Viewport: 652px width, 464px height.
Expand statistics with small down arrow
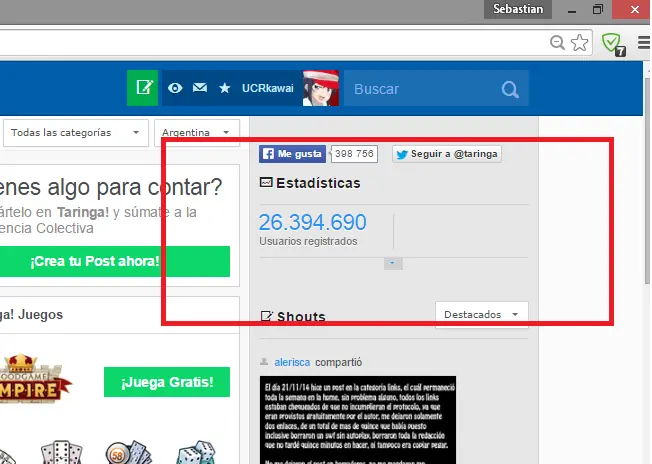point(393,263)
